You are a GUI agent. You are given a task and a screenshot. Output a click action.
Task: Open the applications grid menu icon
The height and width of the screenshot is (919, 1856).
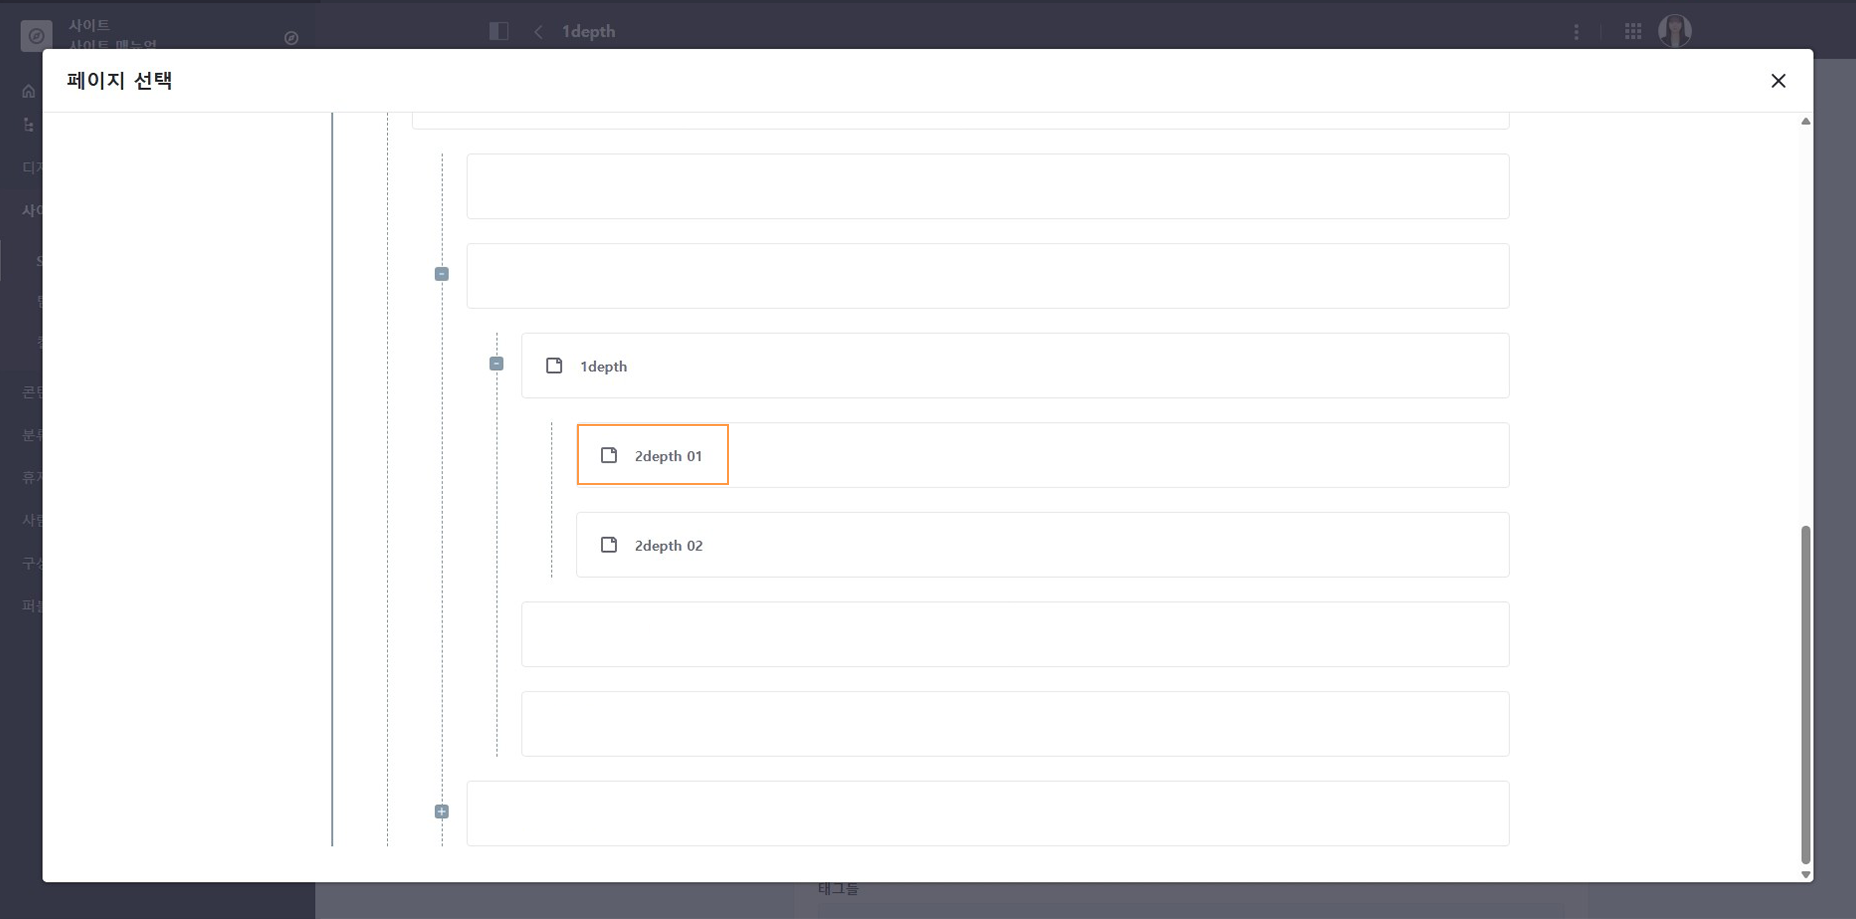(x=1633, y=32)
